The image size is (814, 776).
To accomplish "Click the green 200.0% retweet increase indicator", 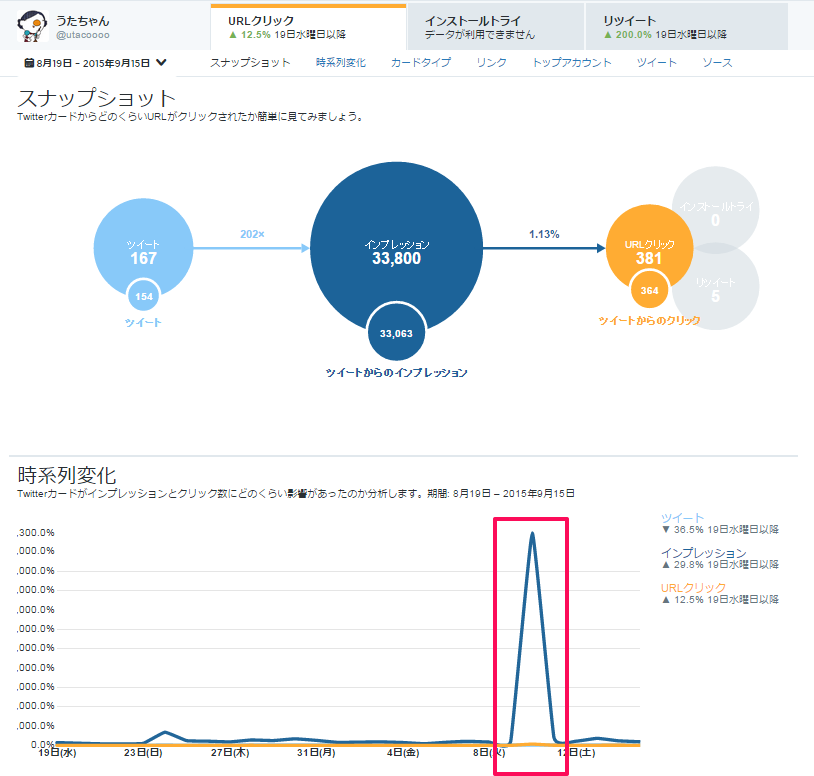I will tap(627, 35).
